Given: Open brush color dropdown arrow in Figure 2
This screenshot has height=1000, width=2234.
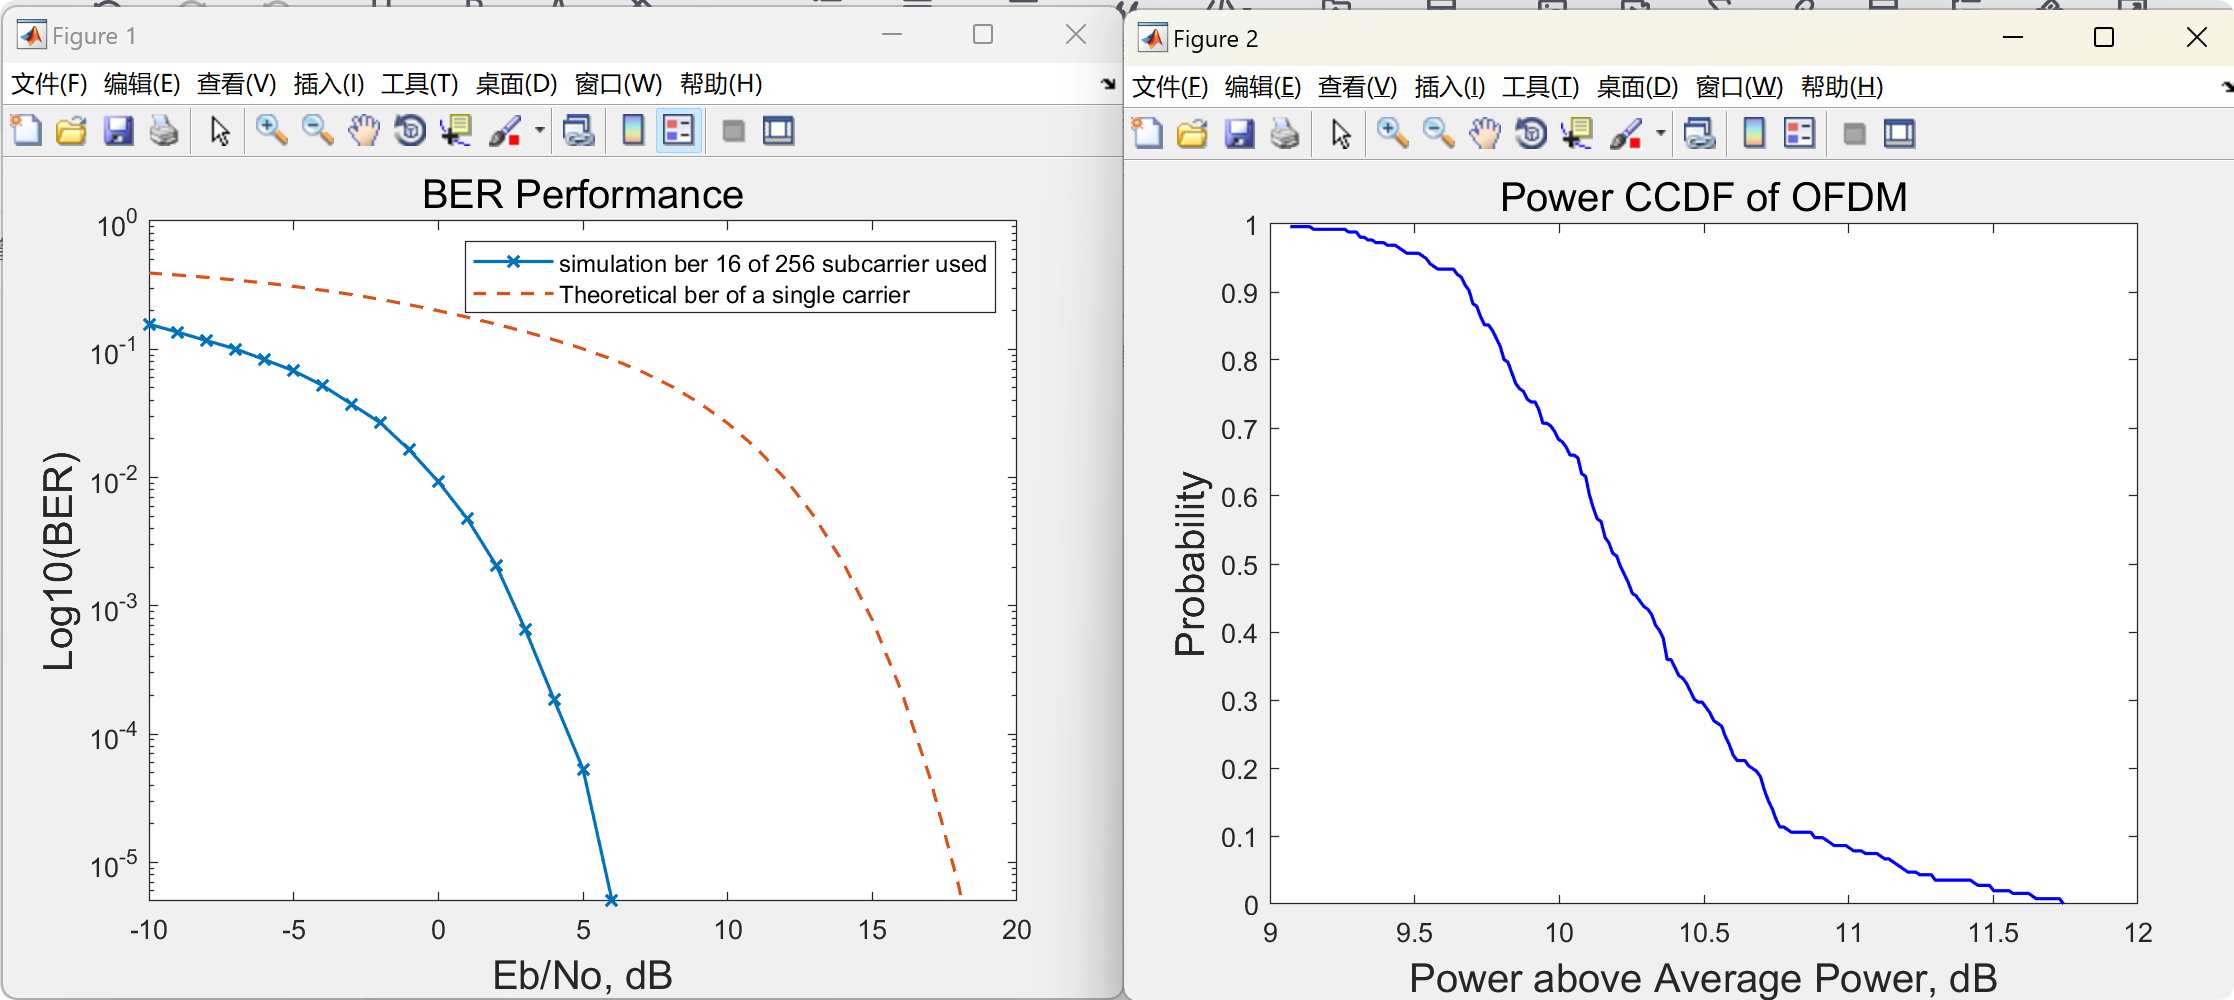Looking at the screenshot, I should click(1660, 134).
